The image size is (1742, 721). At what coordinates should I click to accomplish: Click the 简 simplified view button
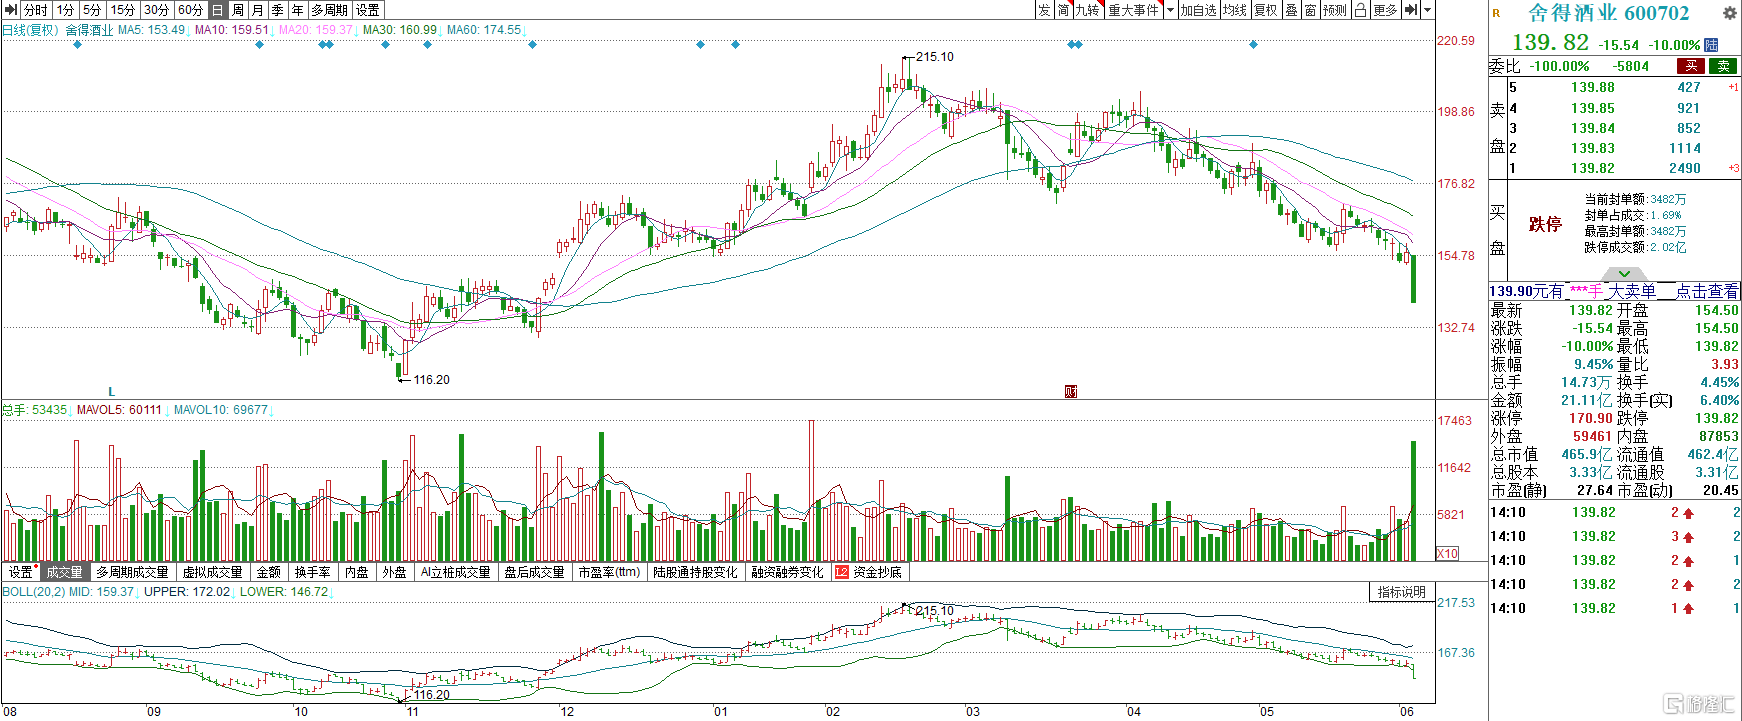(x=1063, y=10)
